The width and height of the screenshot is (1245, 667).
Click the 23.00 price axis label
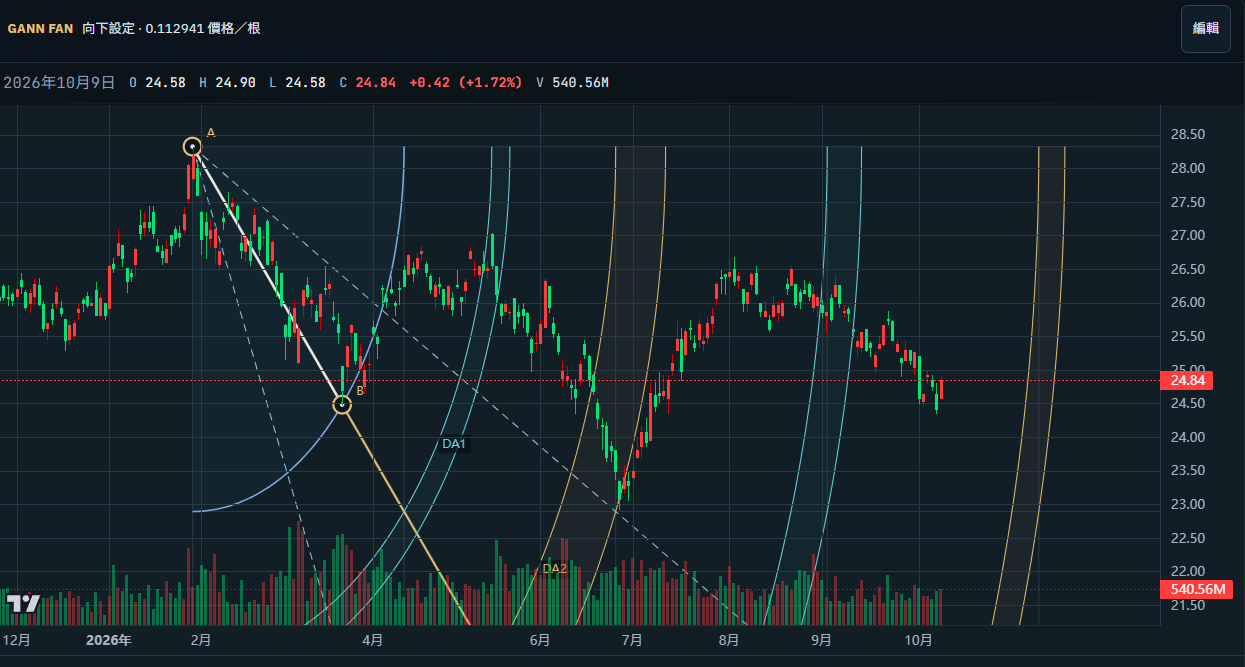[x=1186, y=504]
